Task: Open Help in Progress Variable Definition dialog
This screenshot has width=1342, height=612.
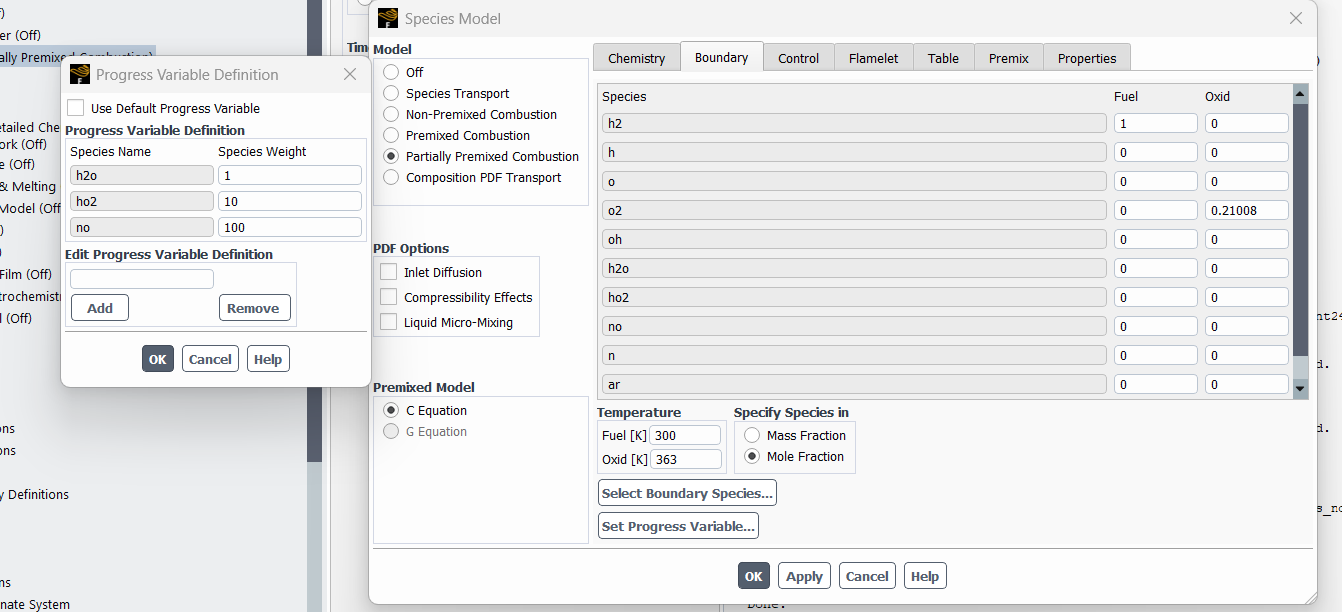Action: (268, 359)
